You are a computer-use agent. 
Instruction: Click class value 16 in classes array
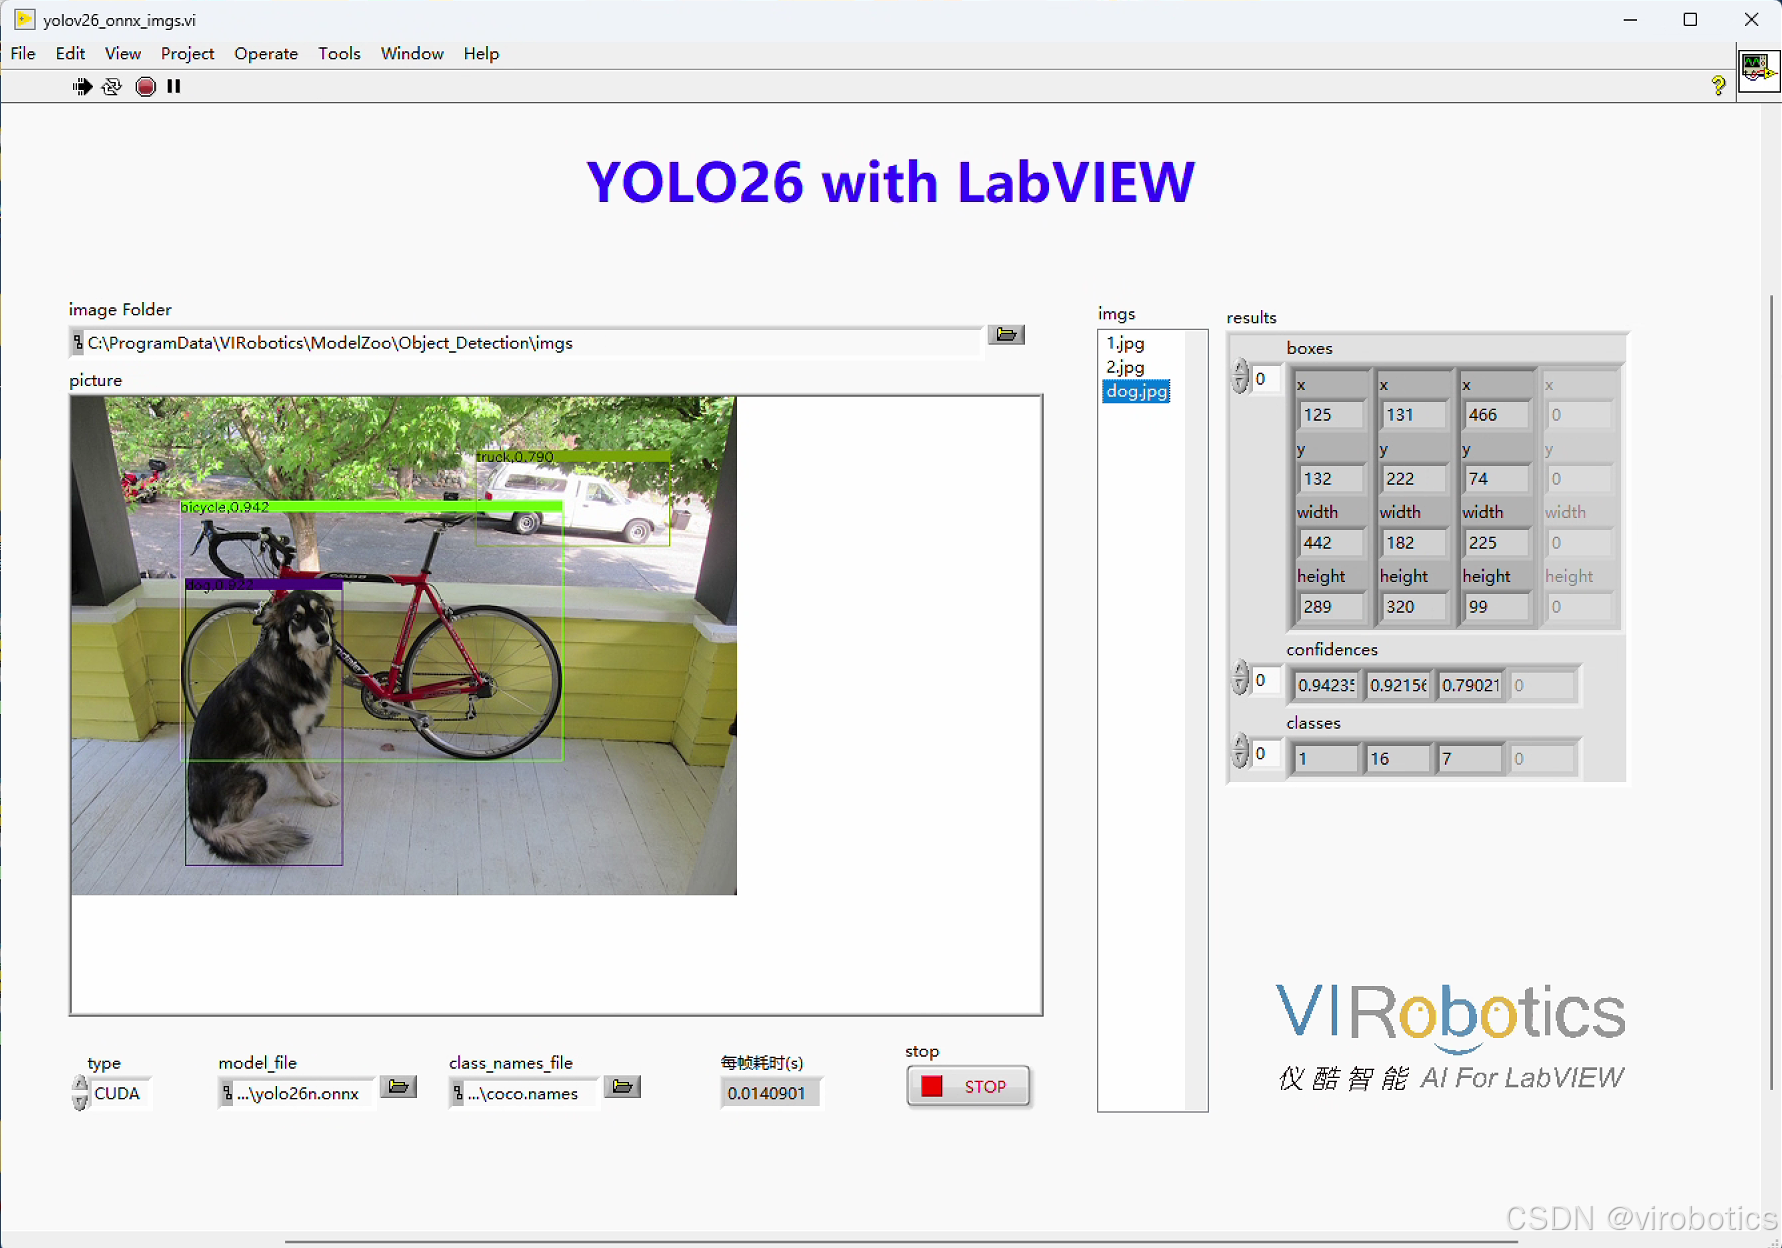tap(1399, 759)
